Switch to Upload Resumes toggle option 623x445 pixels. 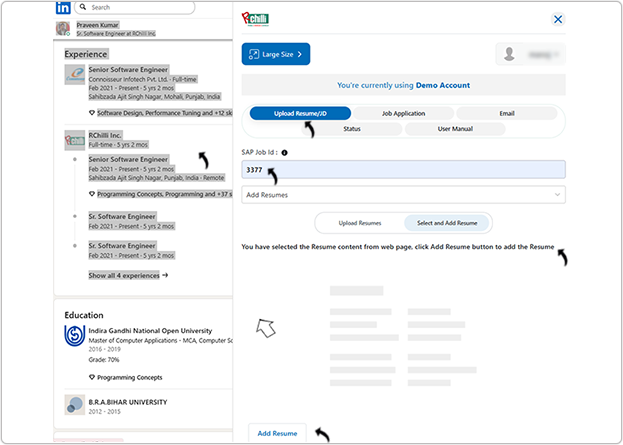pos(360,222)
